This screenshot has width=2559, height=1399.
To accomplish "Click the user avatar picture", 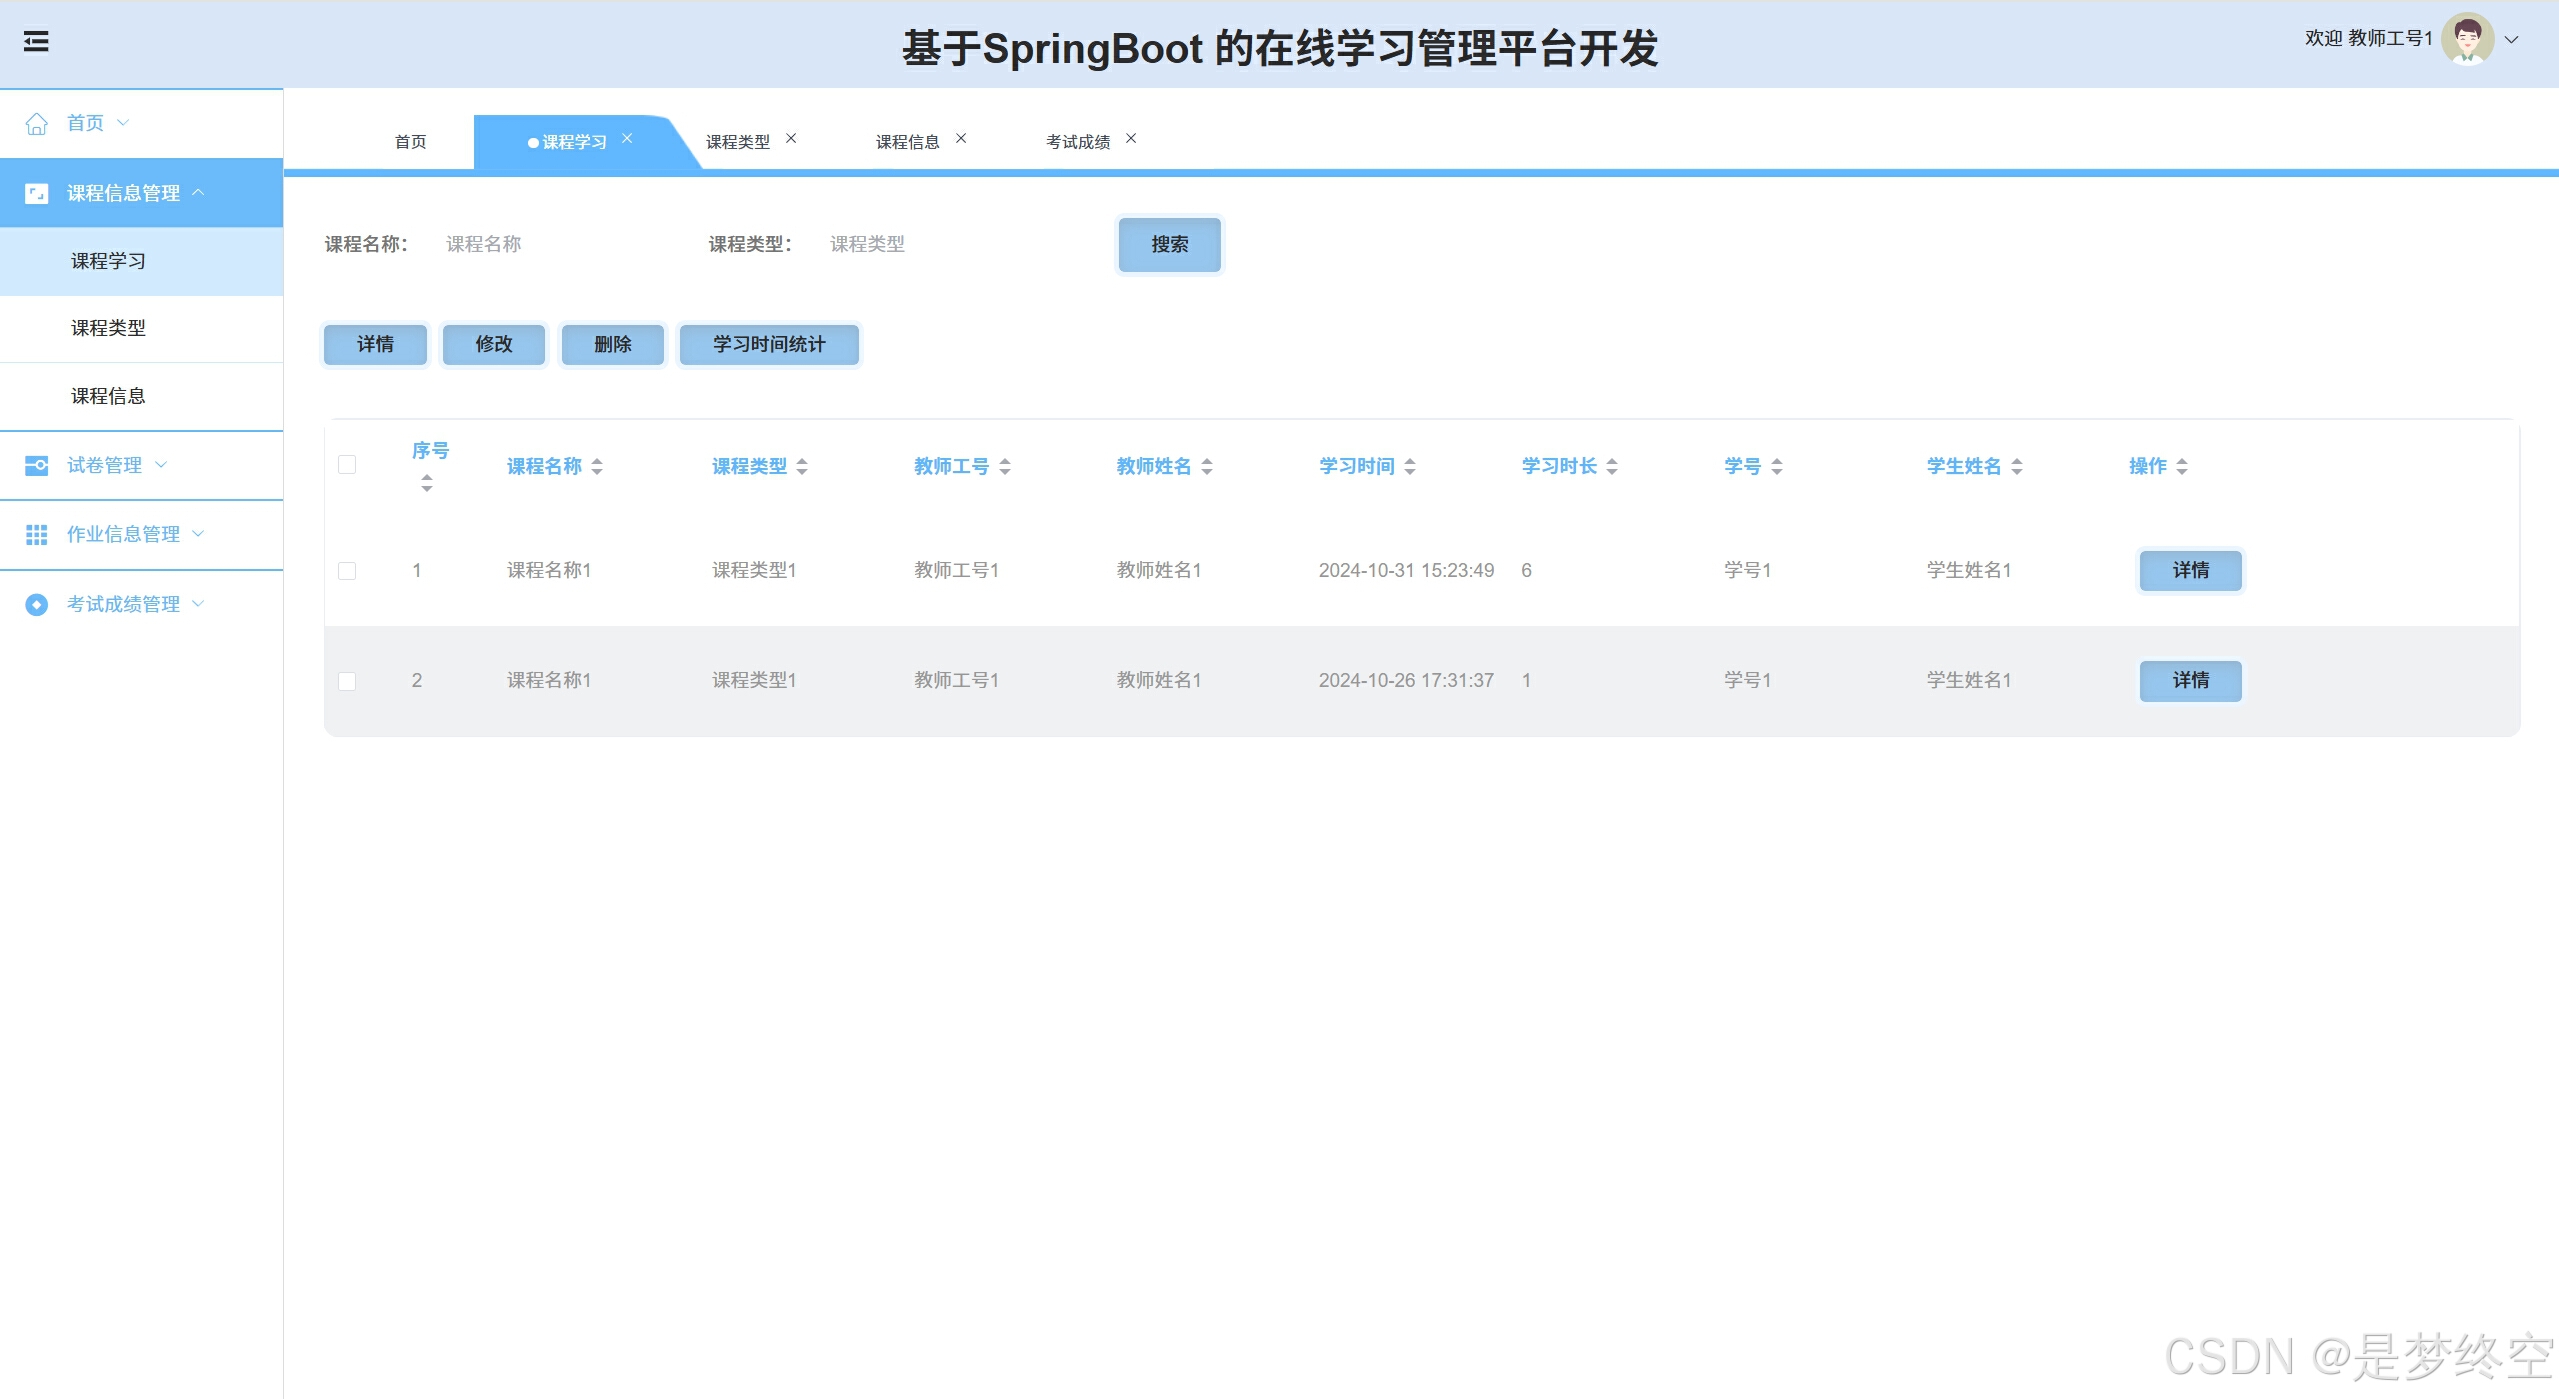I will pyautogui.click(x=2467, y=40).
